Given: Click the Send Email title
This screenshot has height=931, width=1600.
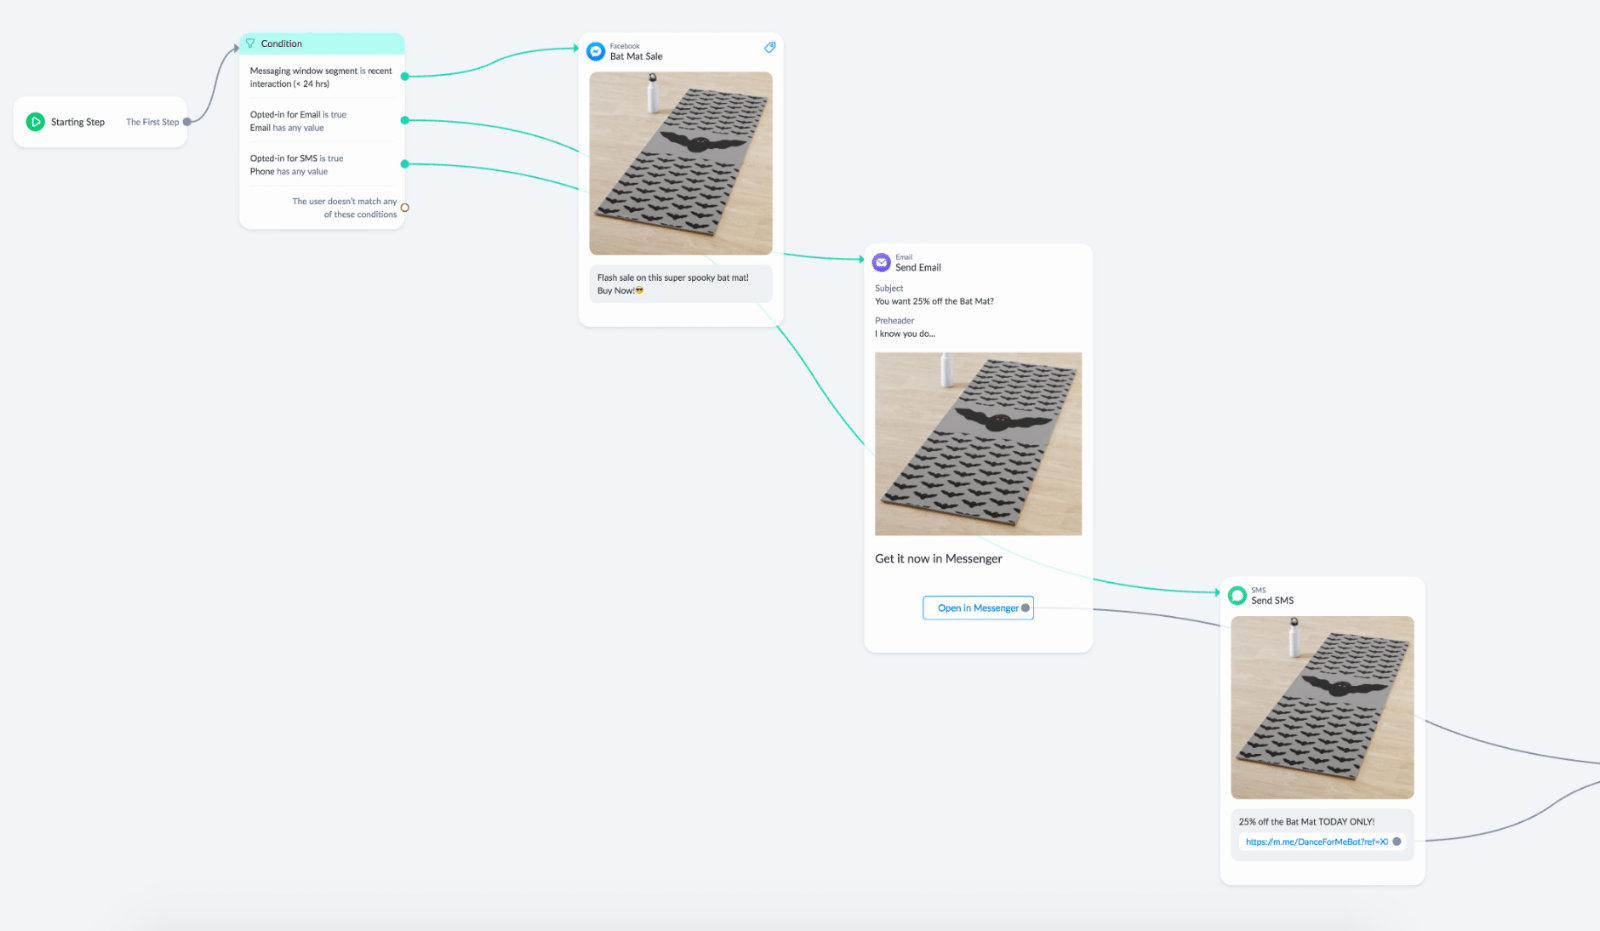Looking at the screenshot, I should (918, 268).
